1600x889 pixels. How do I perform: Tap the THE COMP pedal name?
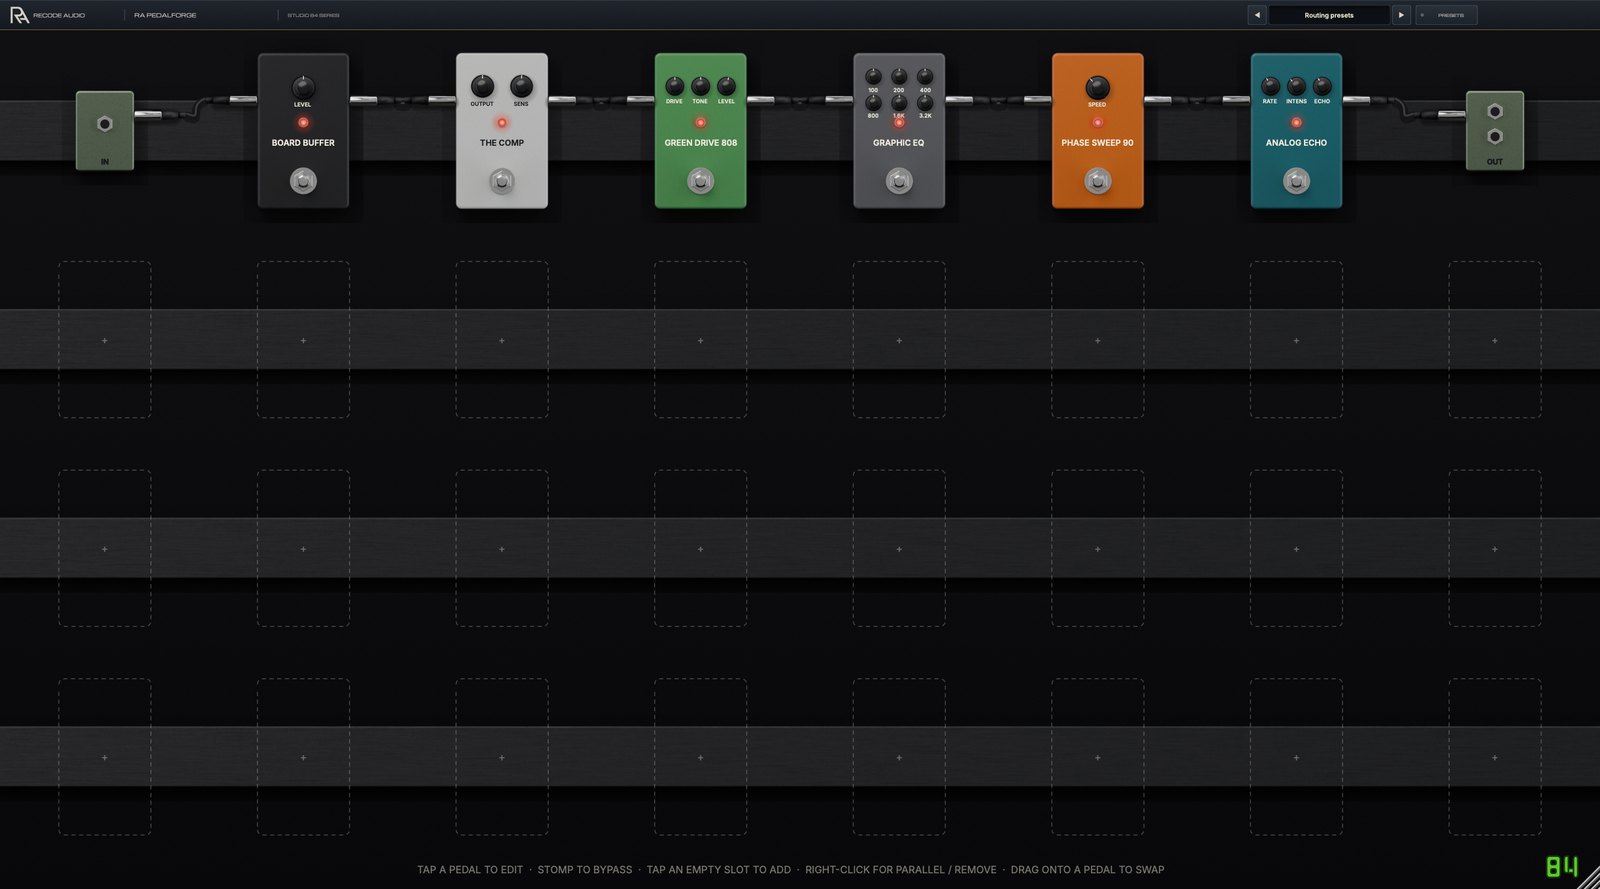coord(502,143)
